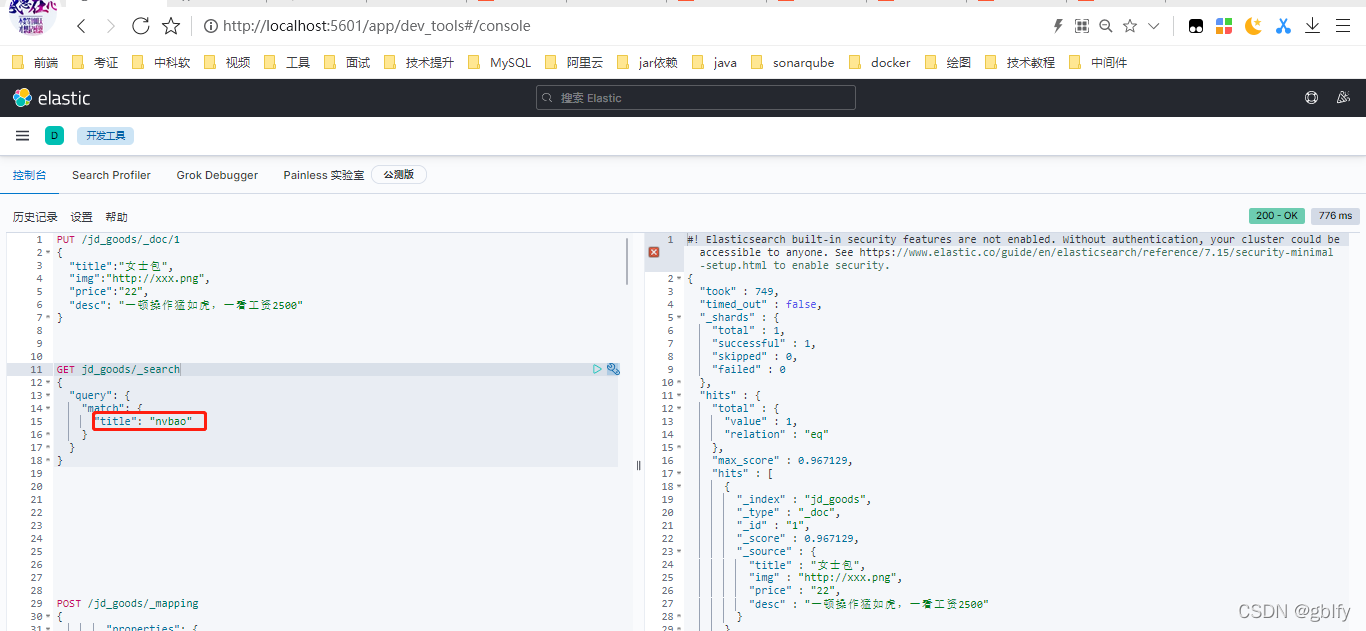1366x631 pixels.
Task: Open the MySQL bookmark folder
Action: (x=499, y=62)
